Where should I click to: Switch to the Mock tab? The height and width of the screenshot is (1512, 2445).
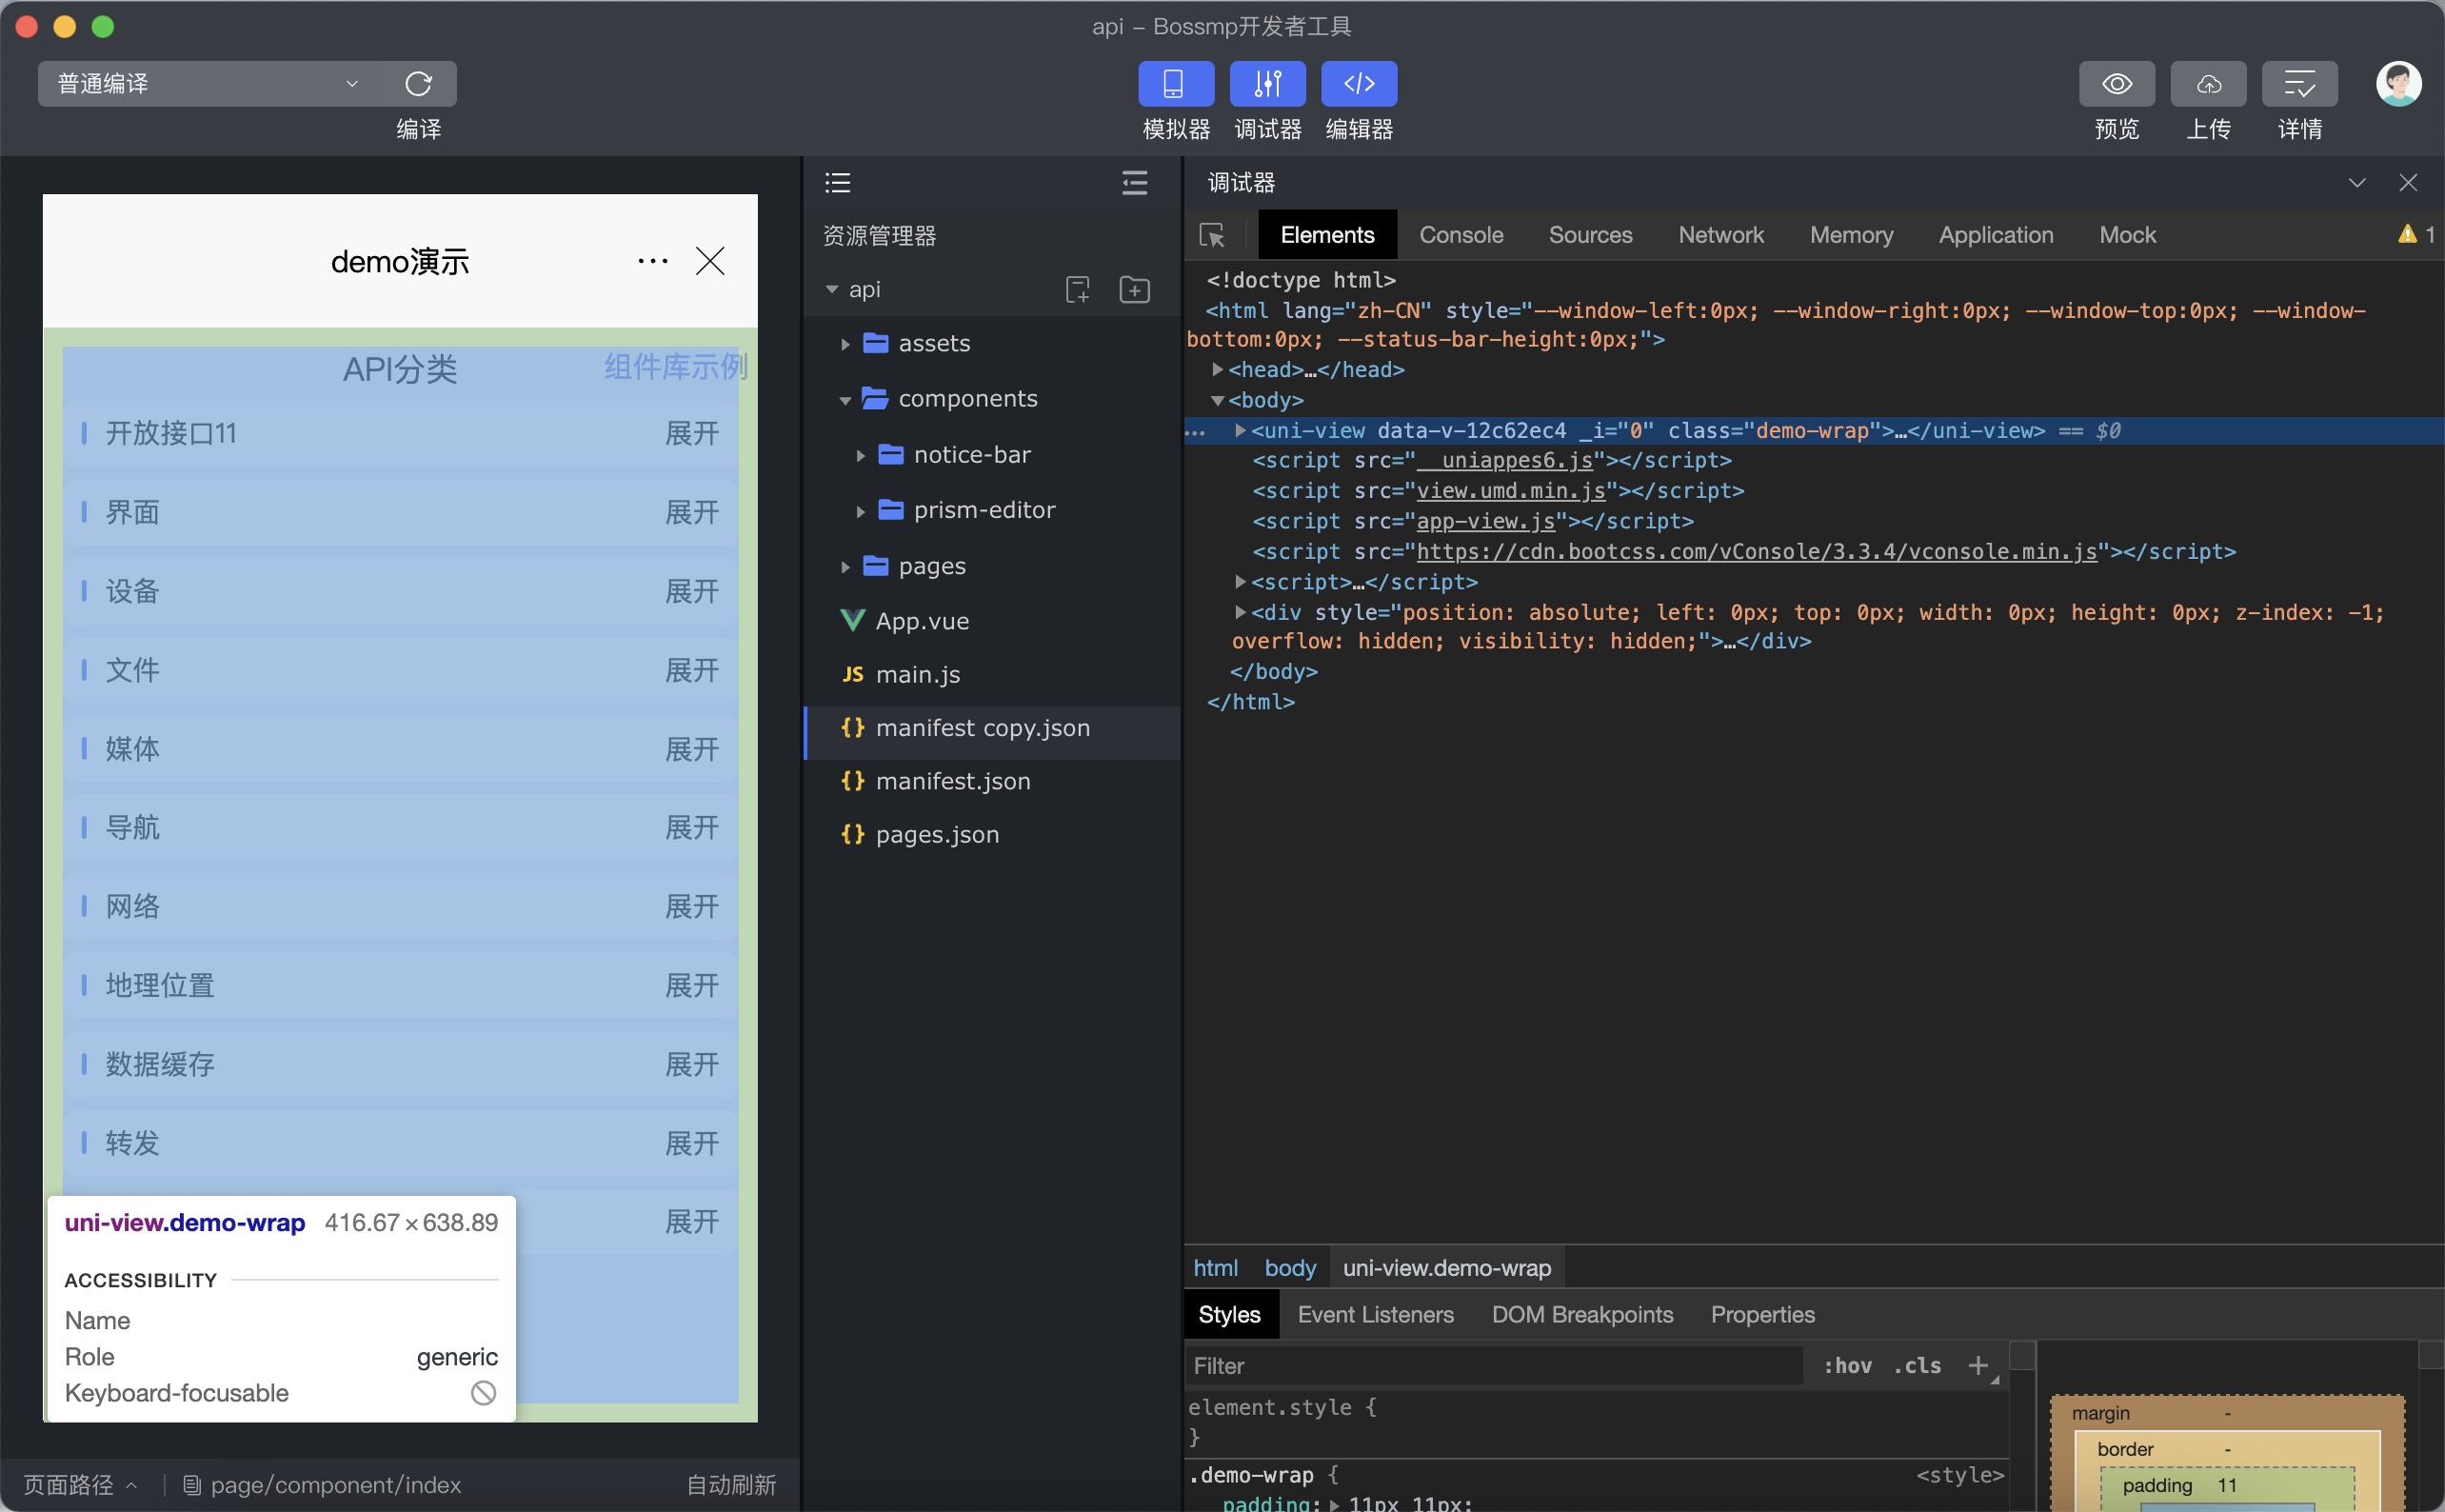click(2127, 235)
